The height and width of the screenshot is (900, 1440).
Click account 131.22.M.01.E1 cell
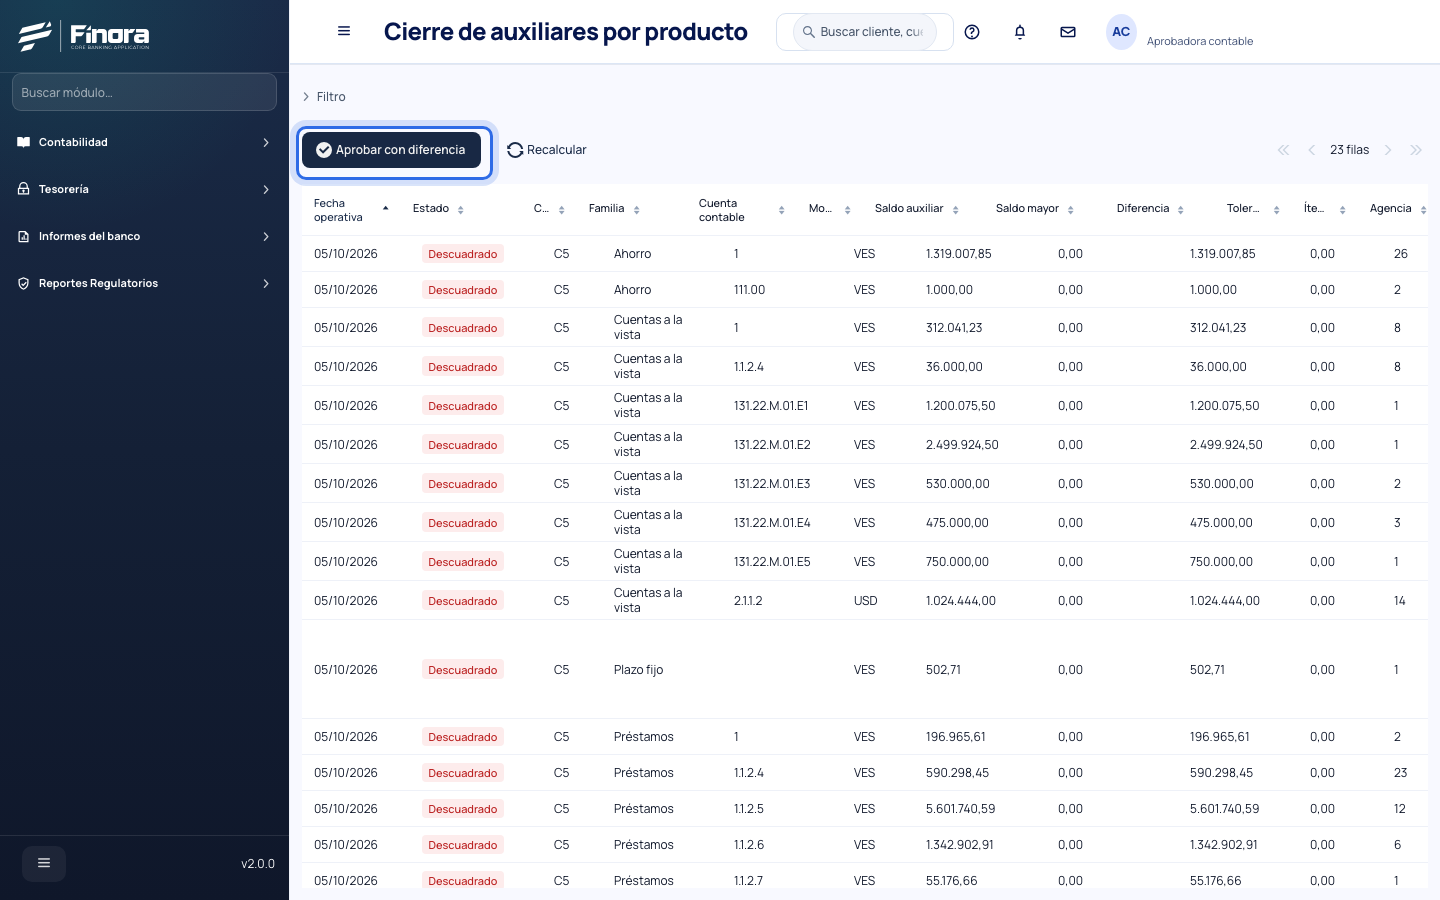click(771, 406)
